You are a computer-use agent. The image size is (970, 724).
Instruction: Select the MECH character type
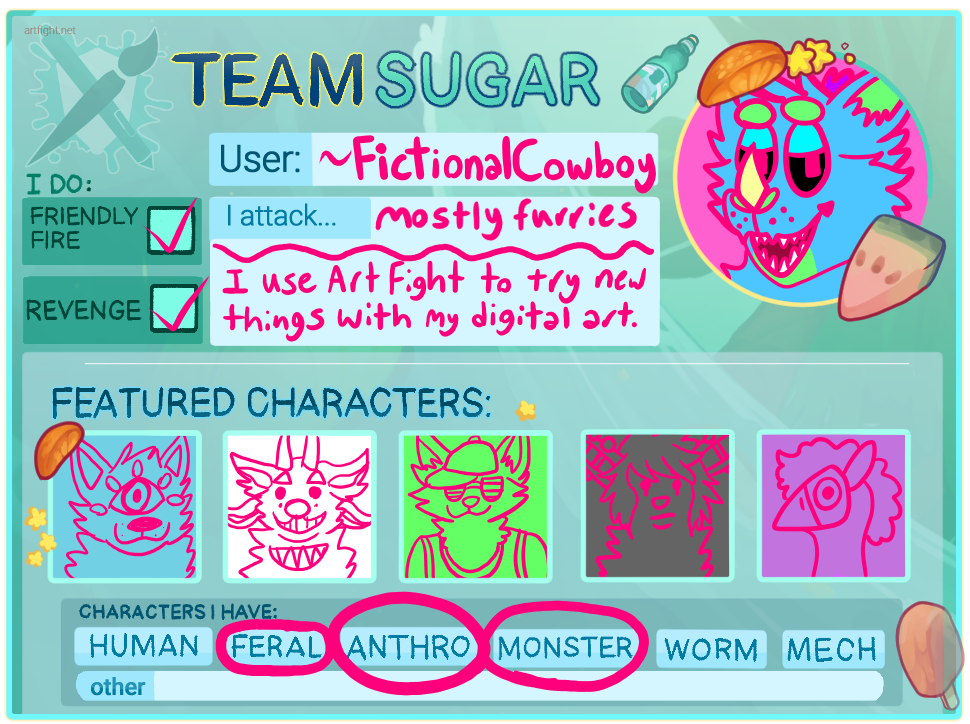(833, 650)
